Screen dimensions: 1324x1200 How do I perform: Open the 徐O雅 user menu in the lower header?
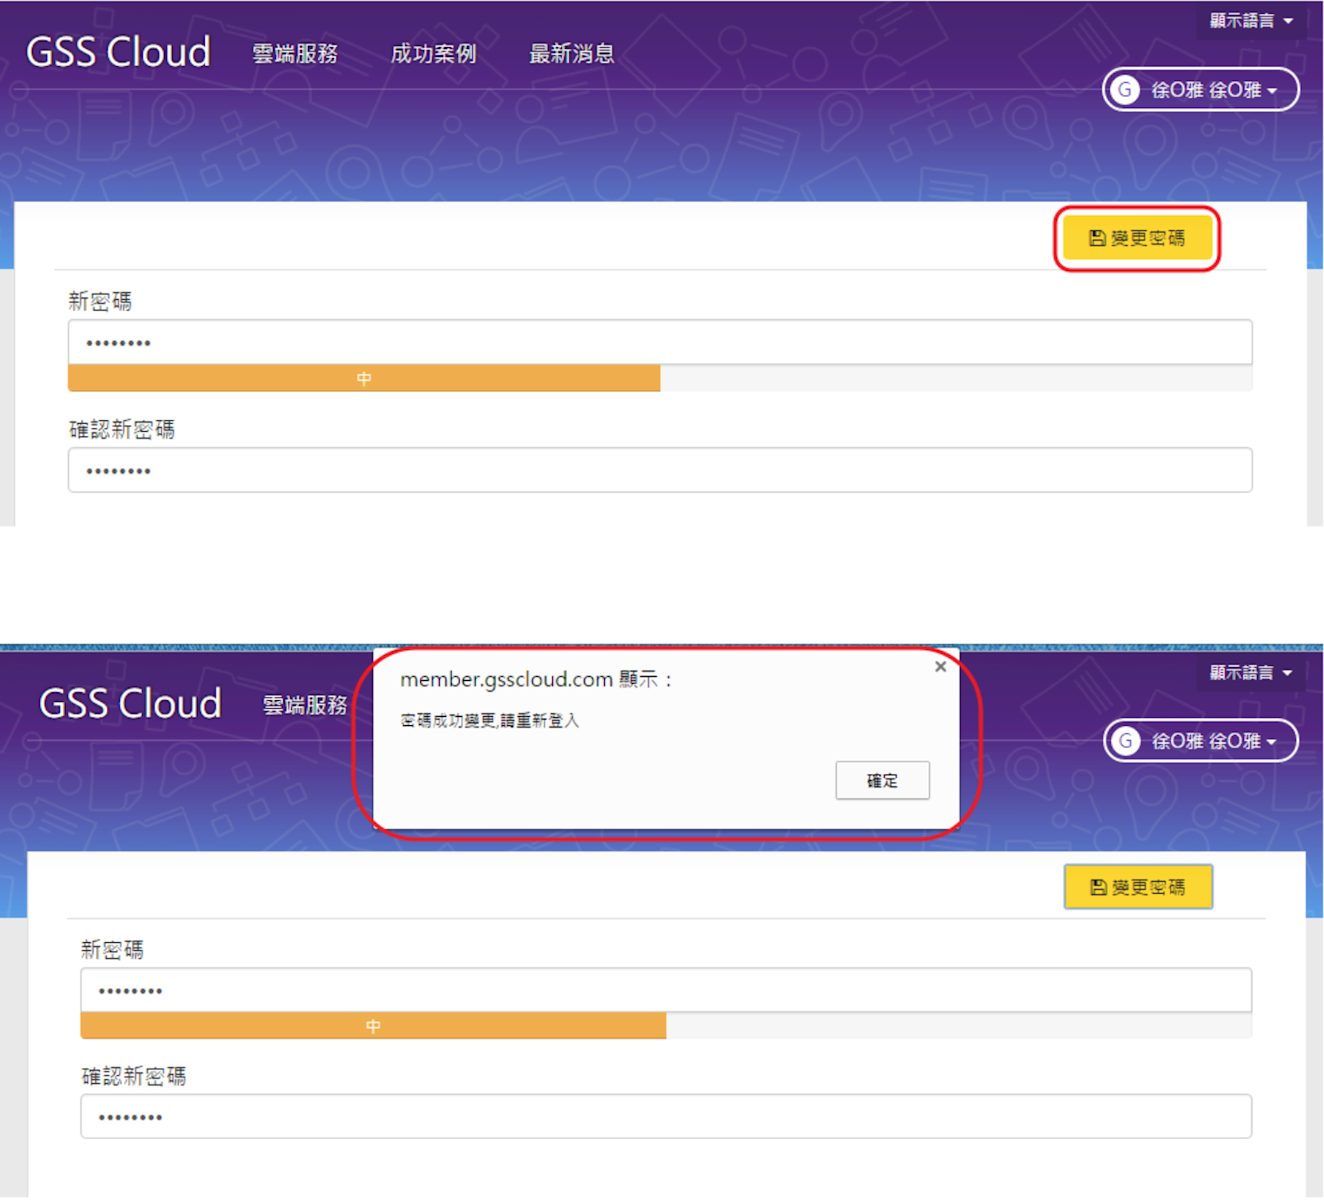[x=1212, y=741]
